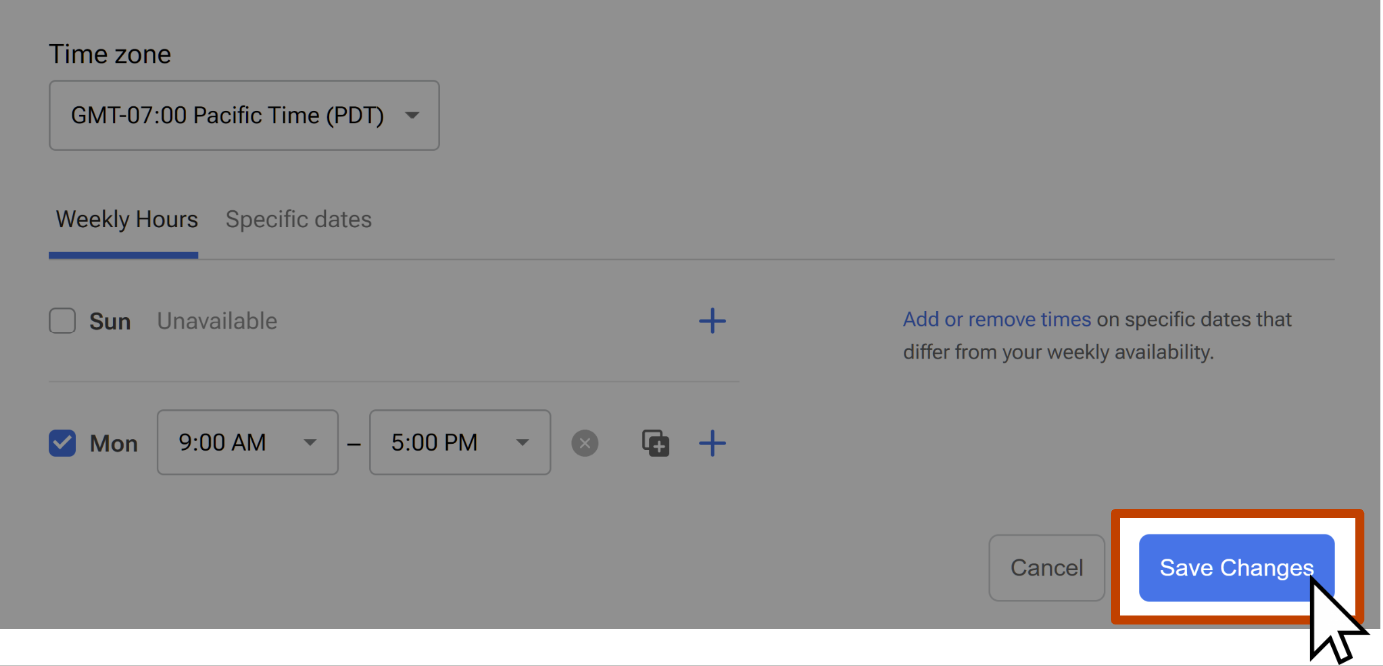Enable the Sun availability checkbox
1383x666 pixels.
click(x=63, y=321)
